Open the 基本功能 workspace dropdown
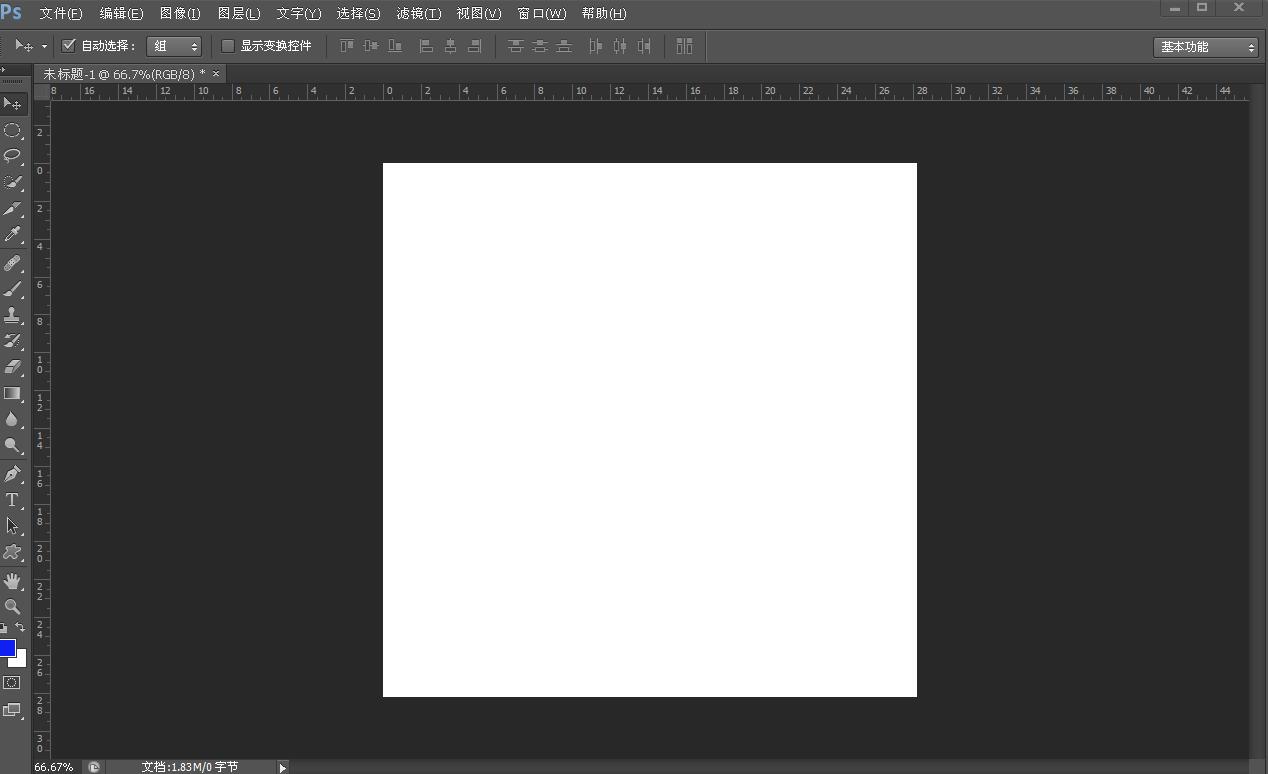 [x=1205, y=47]
